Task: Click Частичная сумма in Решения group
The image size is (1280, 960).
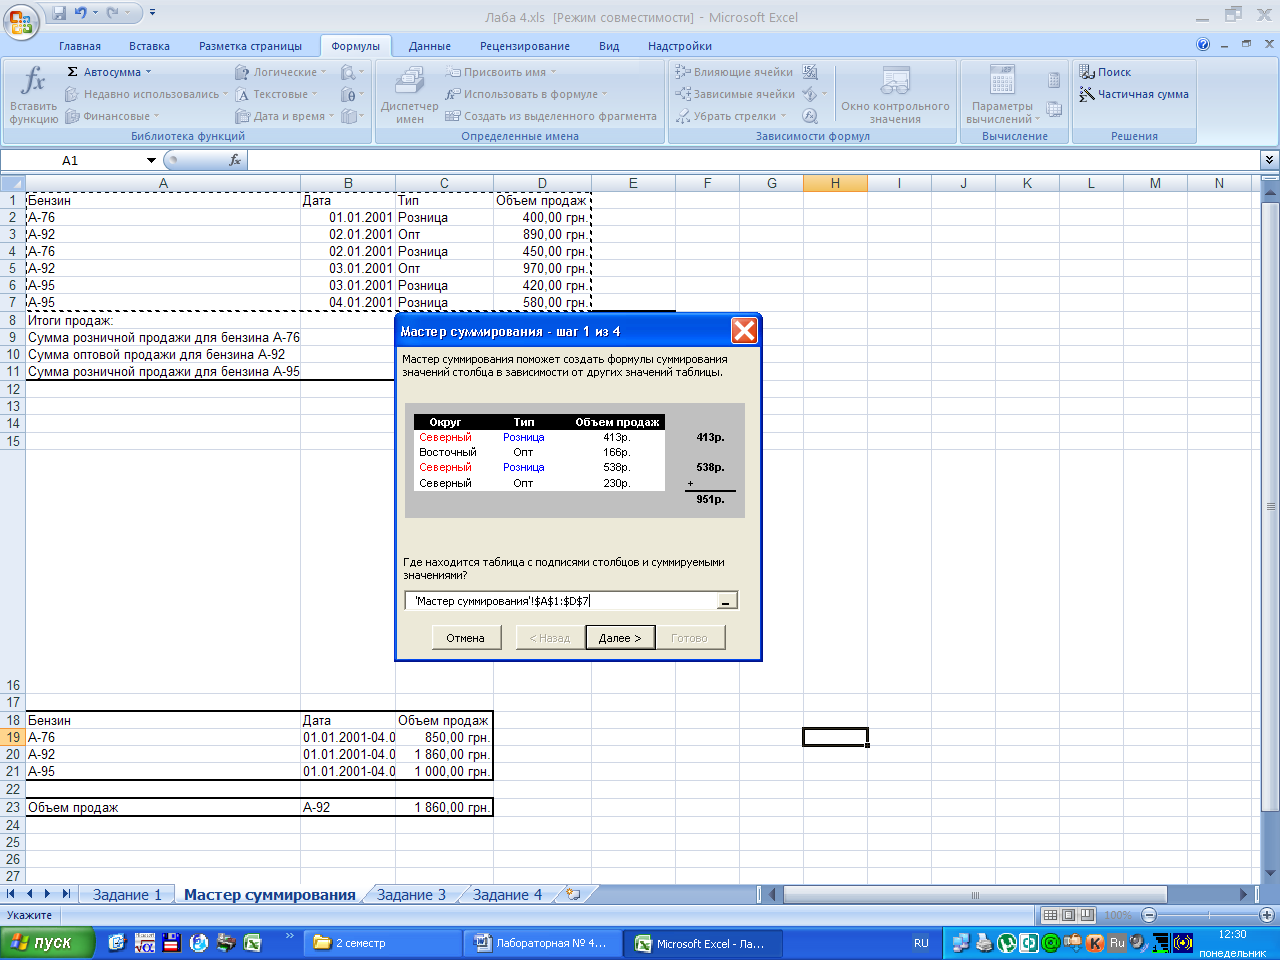Action: pos(1134,94)
